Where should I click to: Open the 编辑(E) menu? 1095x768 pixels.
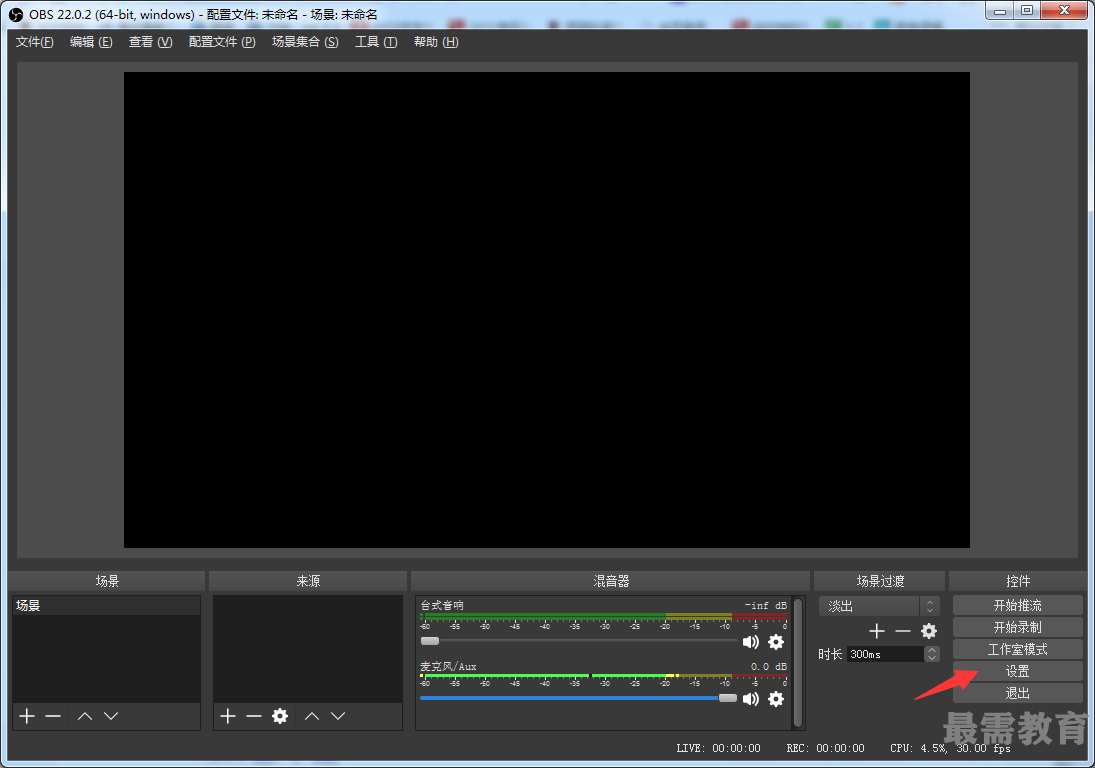coord(91,42)
